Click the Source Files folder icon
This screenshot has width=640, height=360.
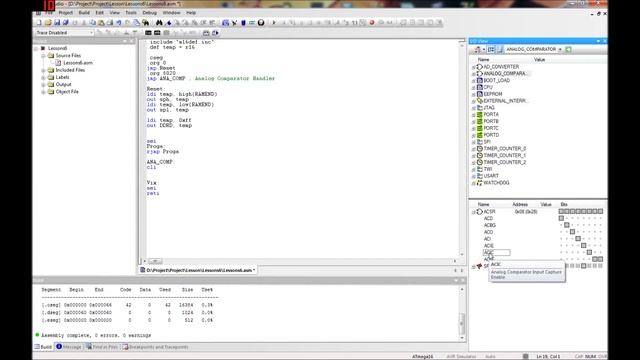51,56
